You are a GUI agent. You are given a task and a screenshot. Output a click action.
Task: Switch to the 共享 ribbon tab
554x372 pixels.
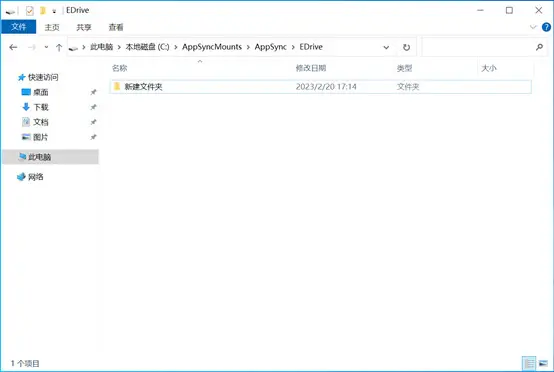click(84, 27)
